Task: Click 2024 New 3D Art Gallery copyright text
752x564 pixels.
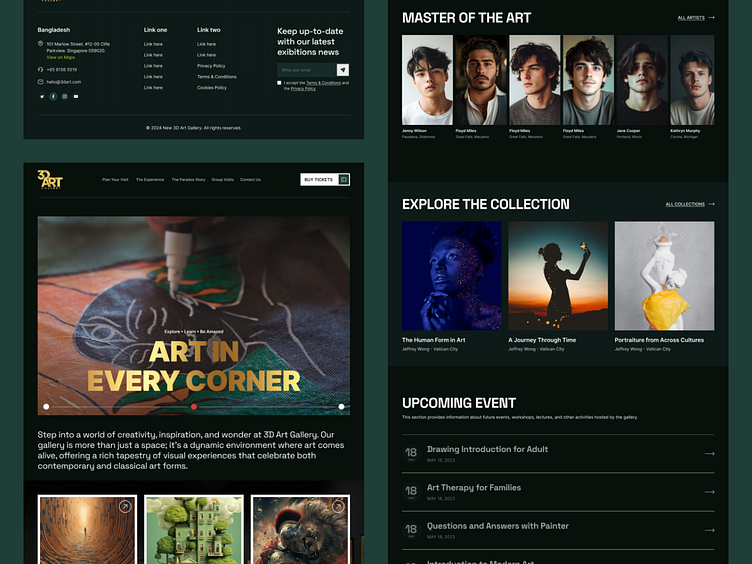Action: click(x=194, y=128)
